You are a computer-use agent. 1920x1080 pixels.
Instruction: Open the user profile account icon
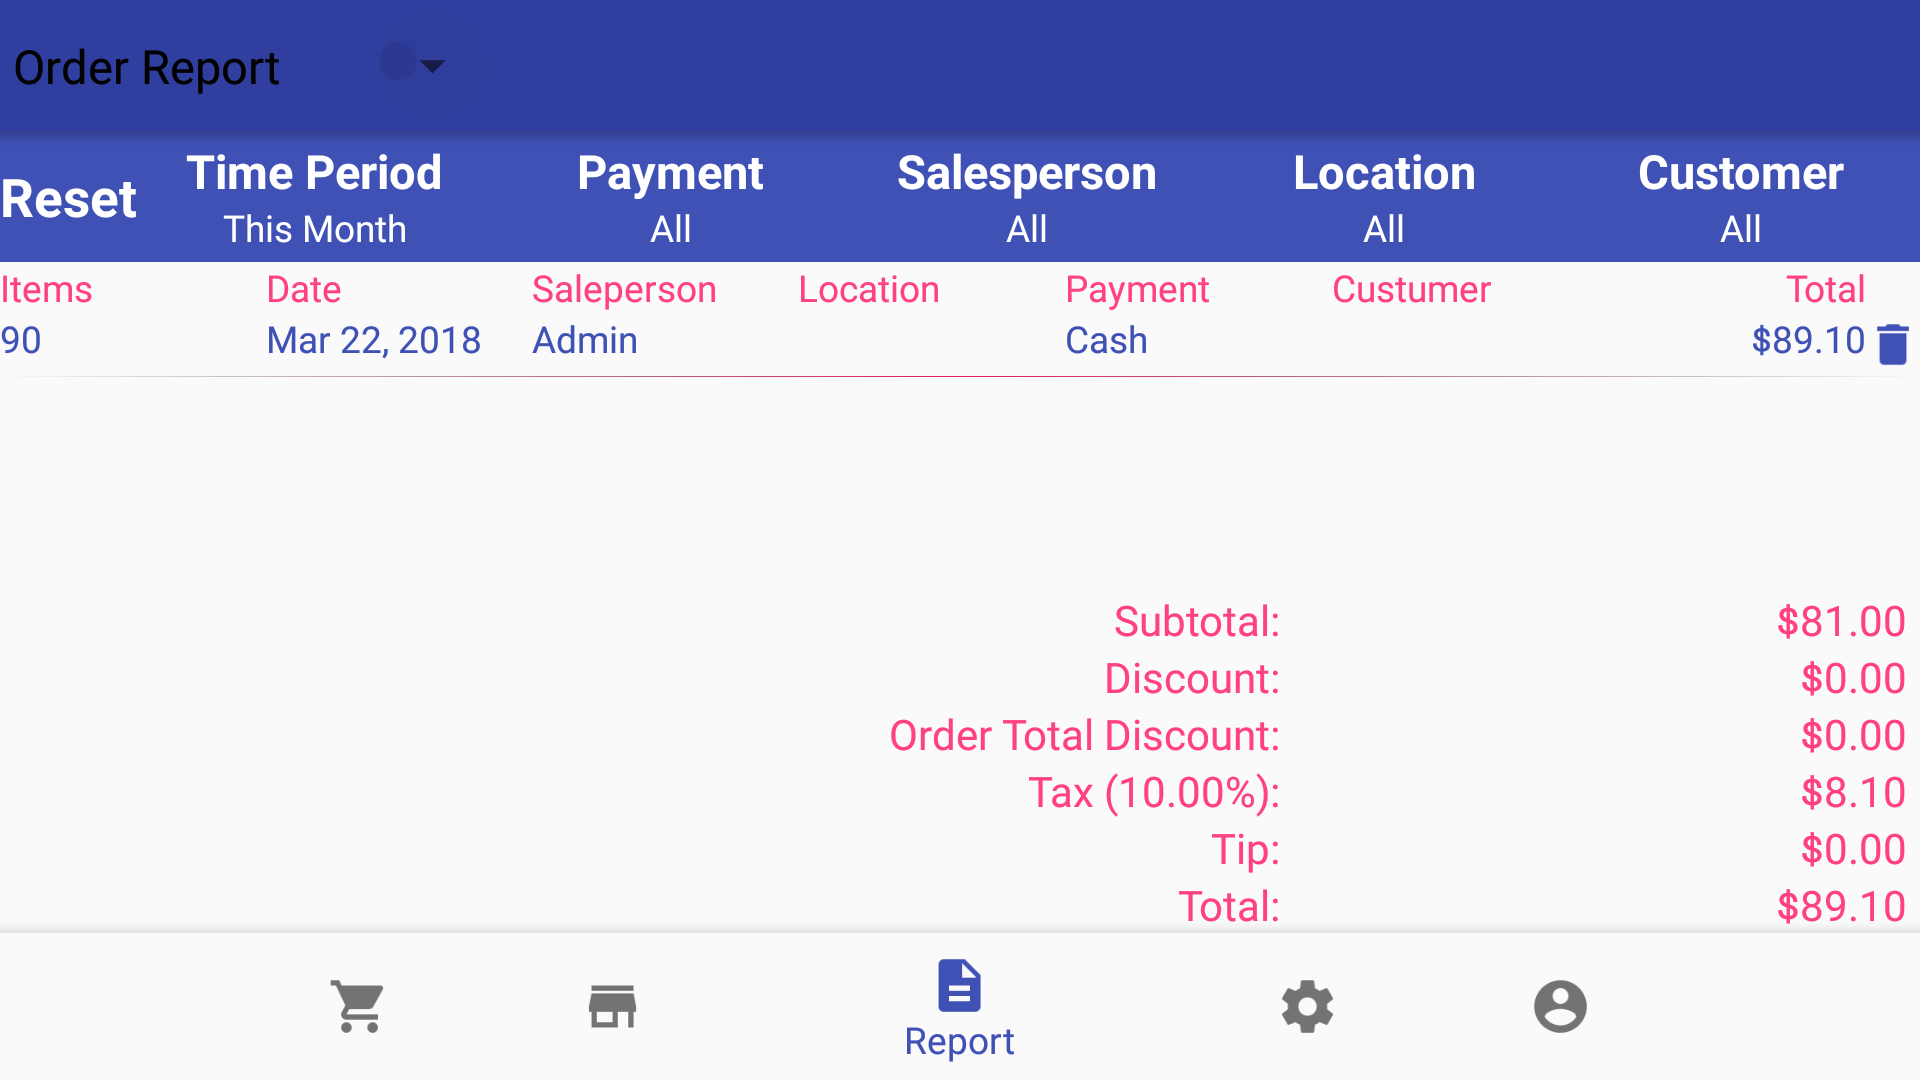pos(1559,1006)
